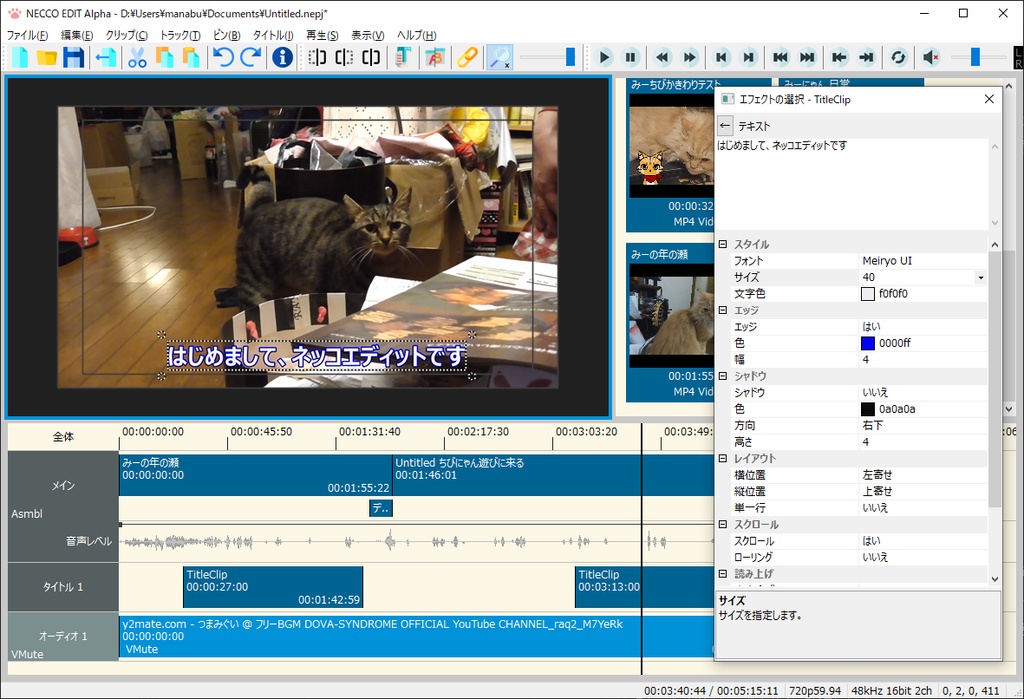Open the タイトル menu
Viewport: 1024px width, 699px height.
tap(273, 35)
